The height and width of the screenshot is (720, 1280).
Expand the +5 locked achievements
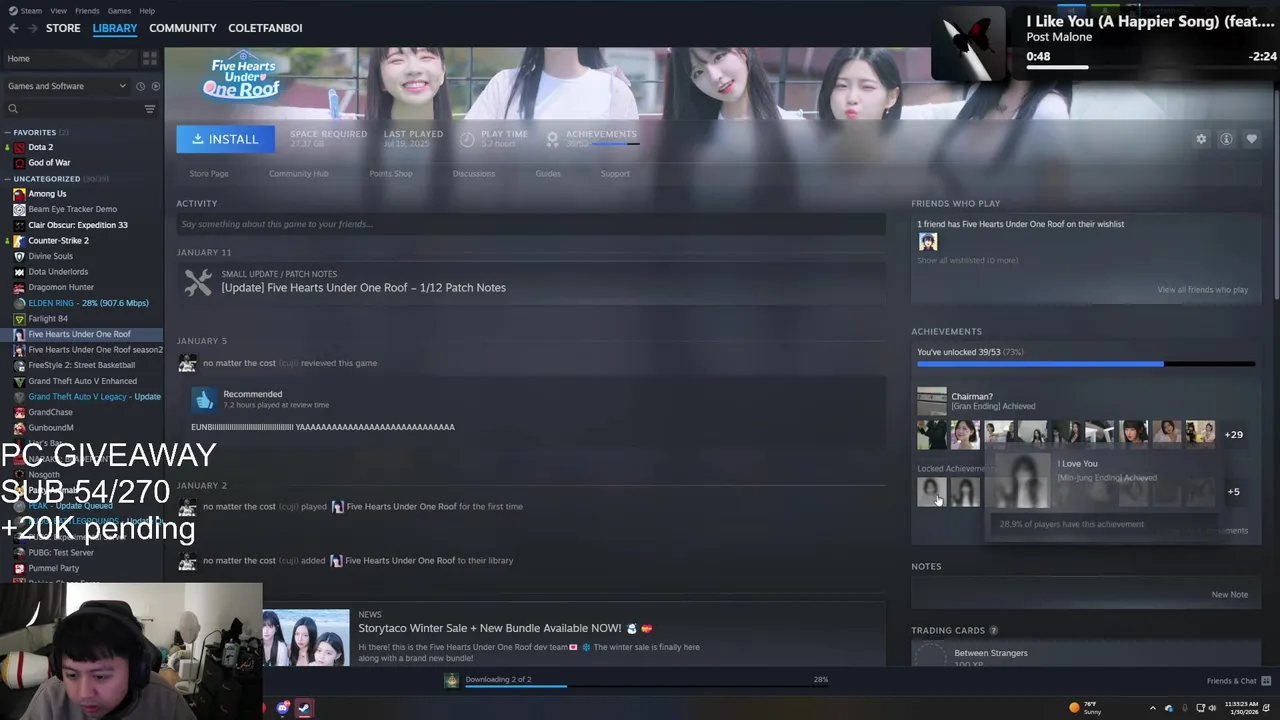click(1233, 491)
